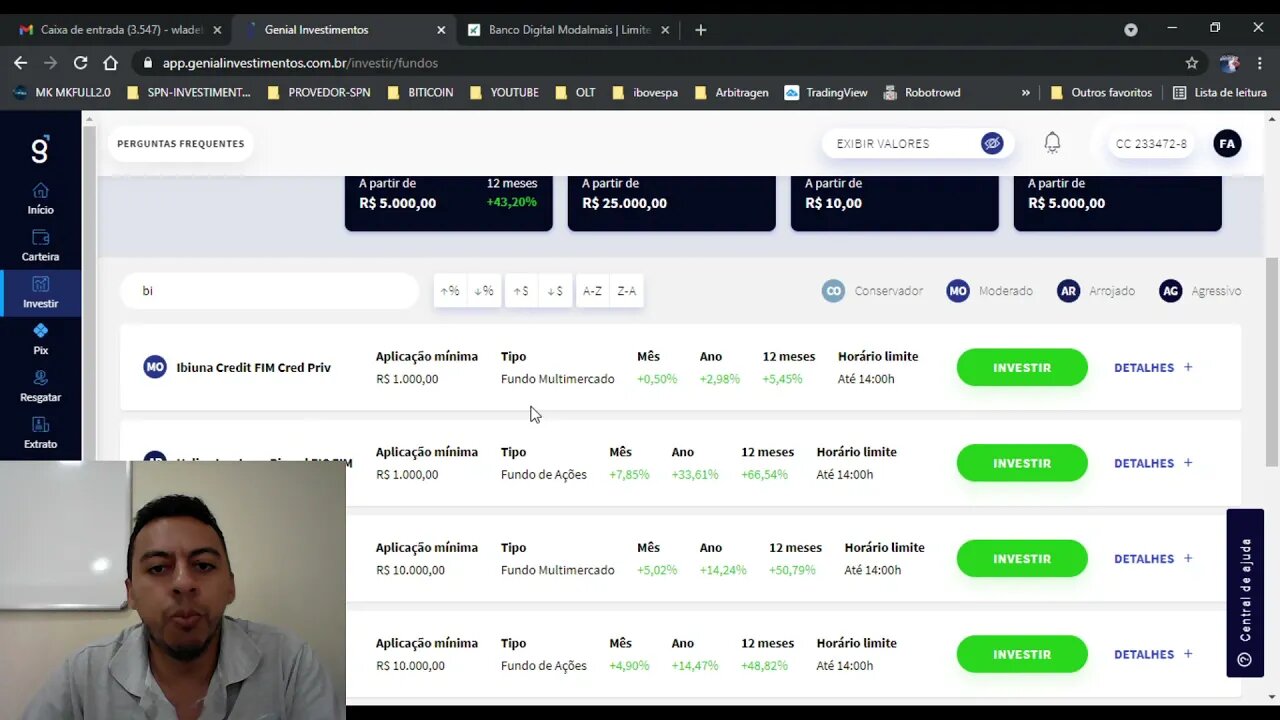Go to browser home page
Screen dimensions: 1280x720
click(111, 62)
